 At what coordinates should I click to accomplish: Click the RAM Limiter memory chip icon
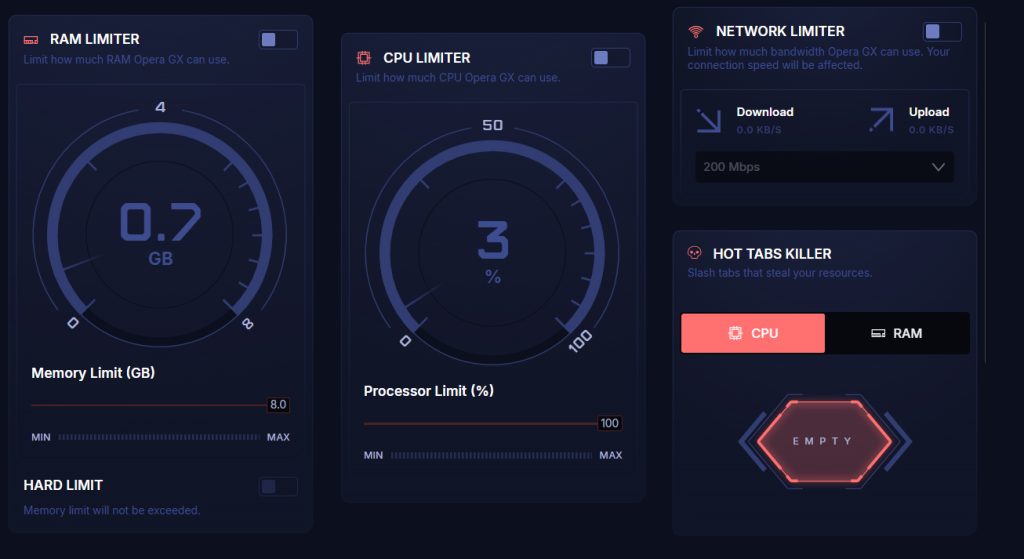(31, 40)
